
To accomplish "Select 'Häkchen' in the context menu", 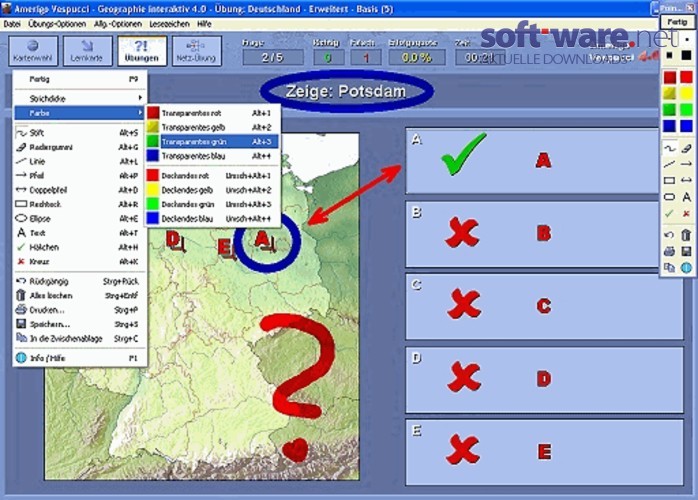I will coord(80,247).
